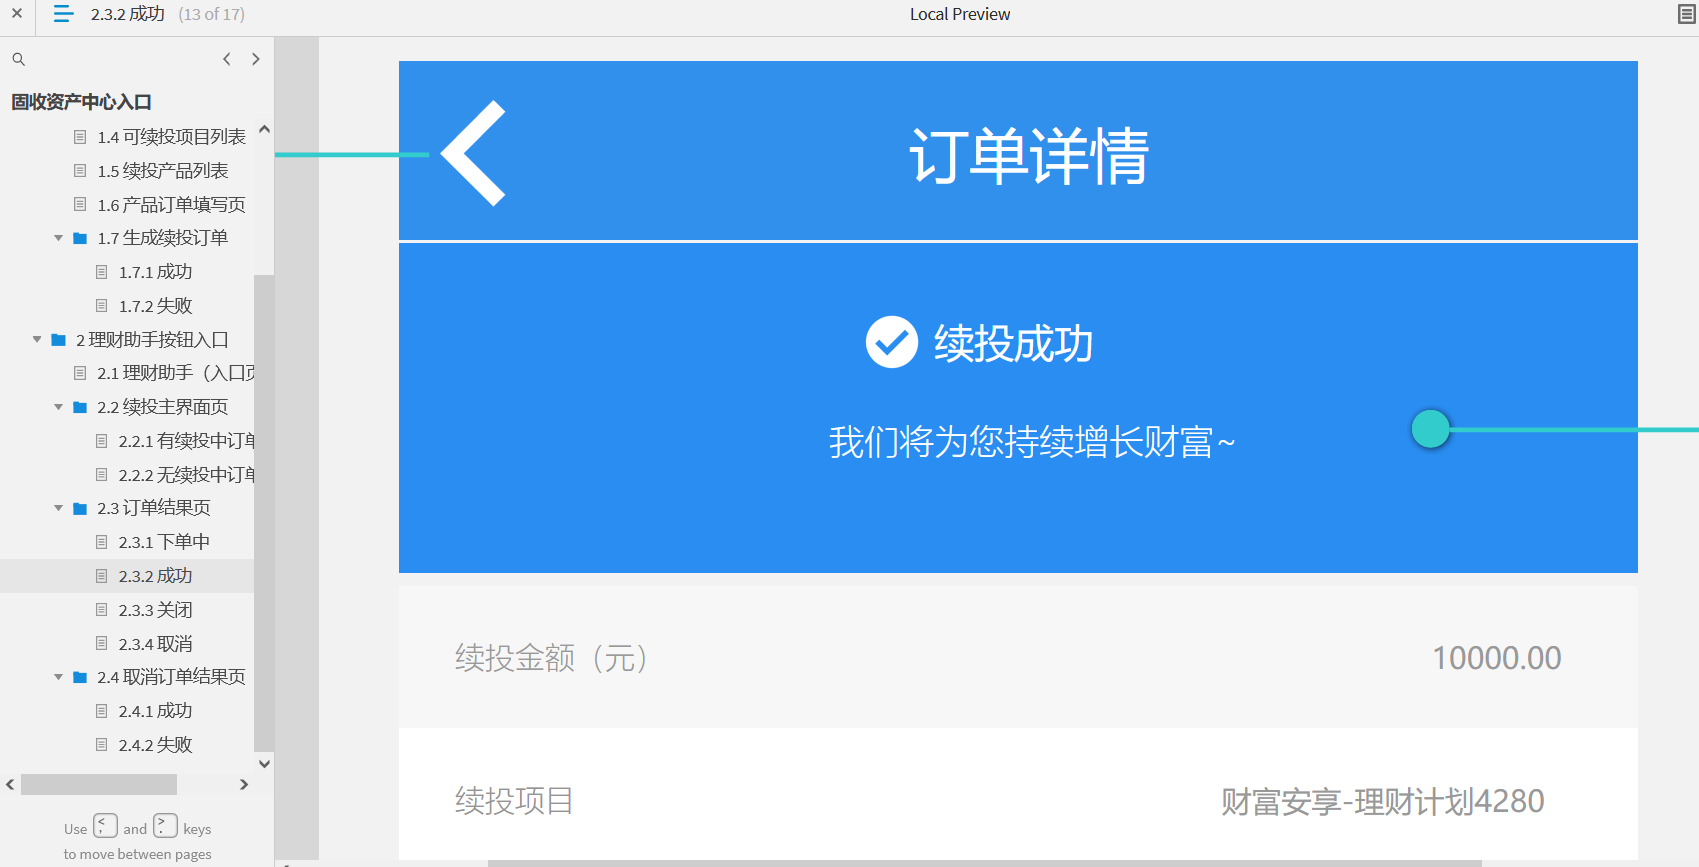Screen dimensions: 1699x867
Task: Click the page icon next to 2.4.2 失败
Action: click(101, 745)
